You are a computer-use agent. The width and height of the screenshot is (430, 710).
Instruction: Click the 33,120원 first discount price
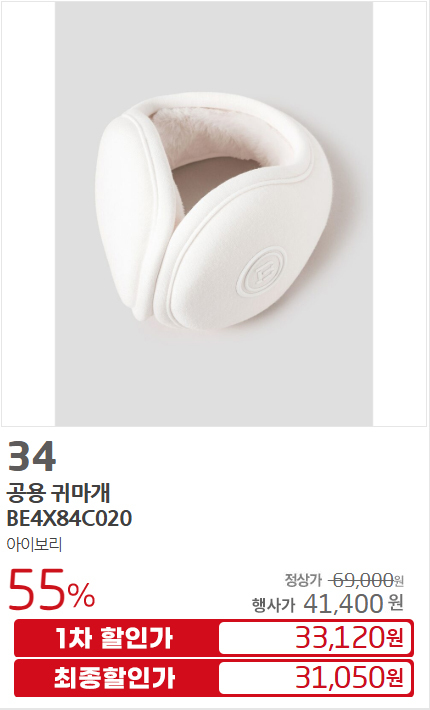[349, 638]
